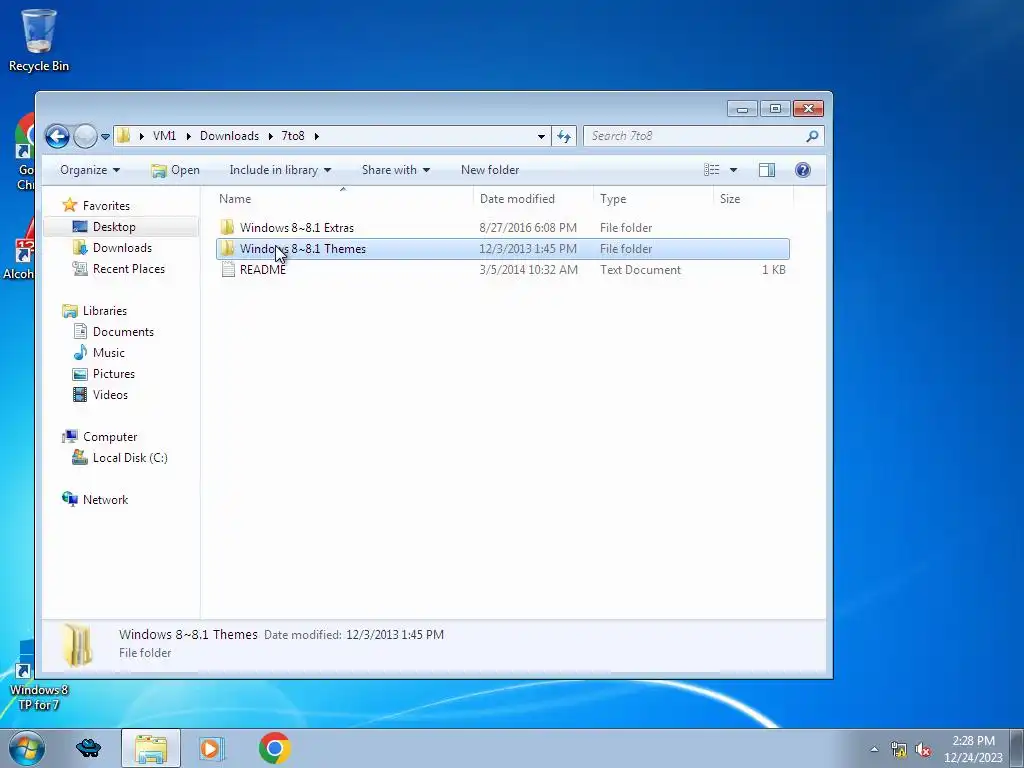1024x768 pixels.
Task: Change view with the view icon
Action: coord(712,170)
